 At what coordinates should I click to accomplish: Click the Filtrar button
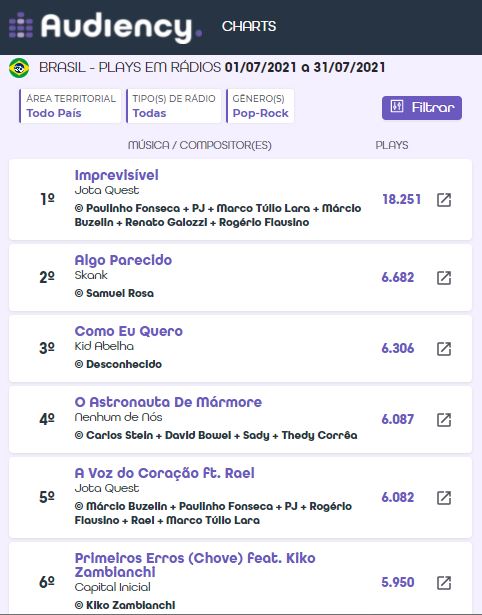422,107
